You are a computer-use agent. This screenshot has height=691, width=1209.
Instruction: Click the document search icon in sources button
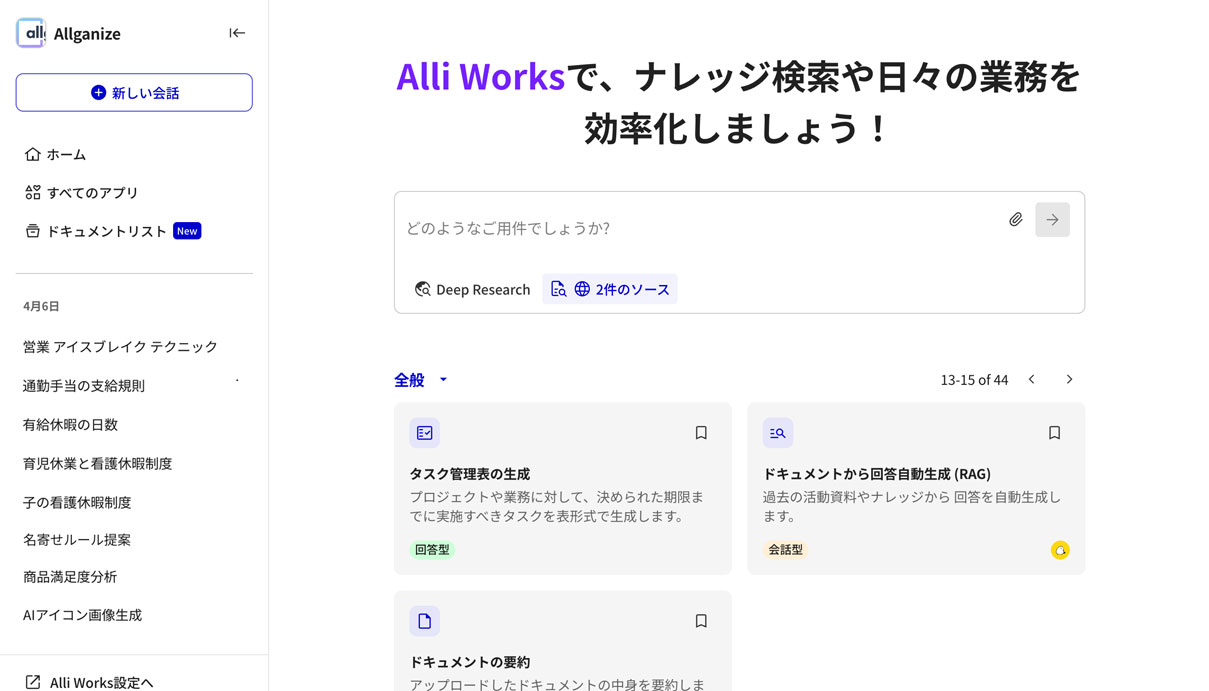tap(559, 289)
